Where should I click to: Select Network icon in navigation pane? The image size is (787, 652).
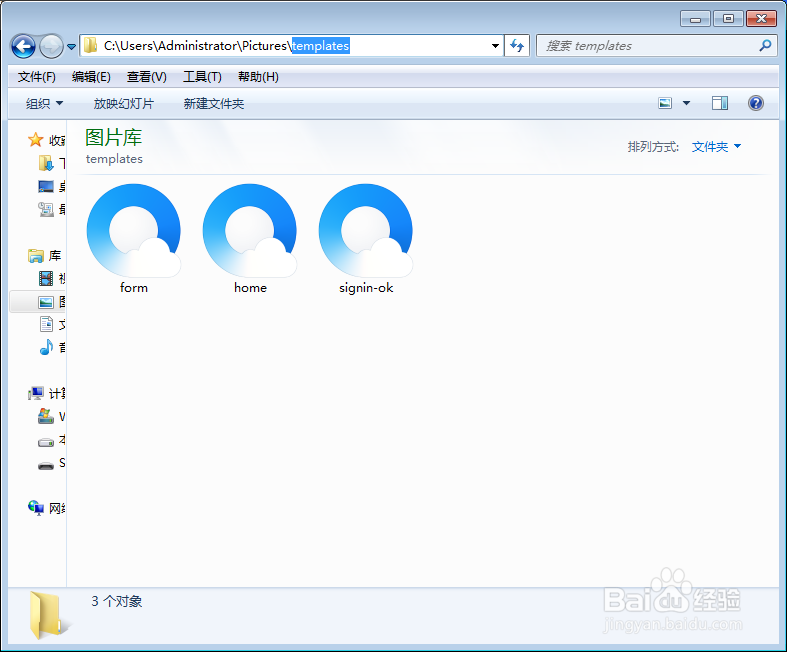pyautogui.click(x=35, y=508)
